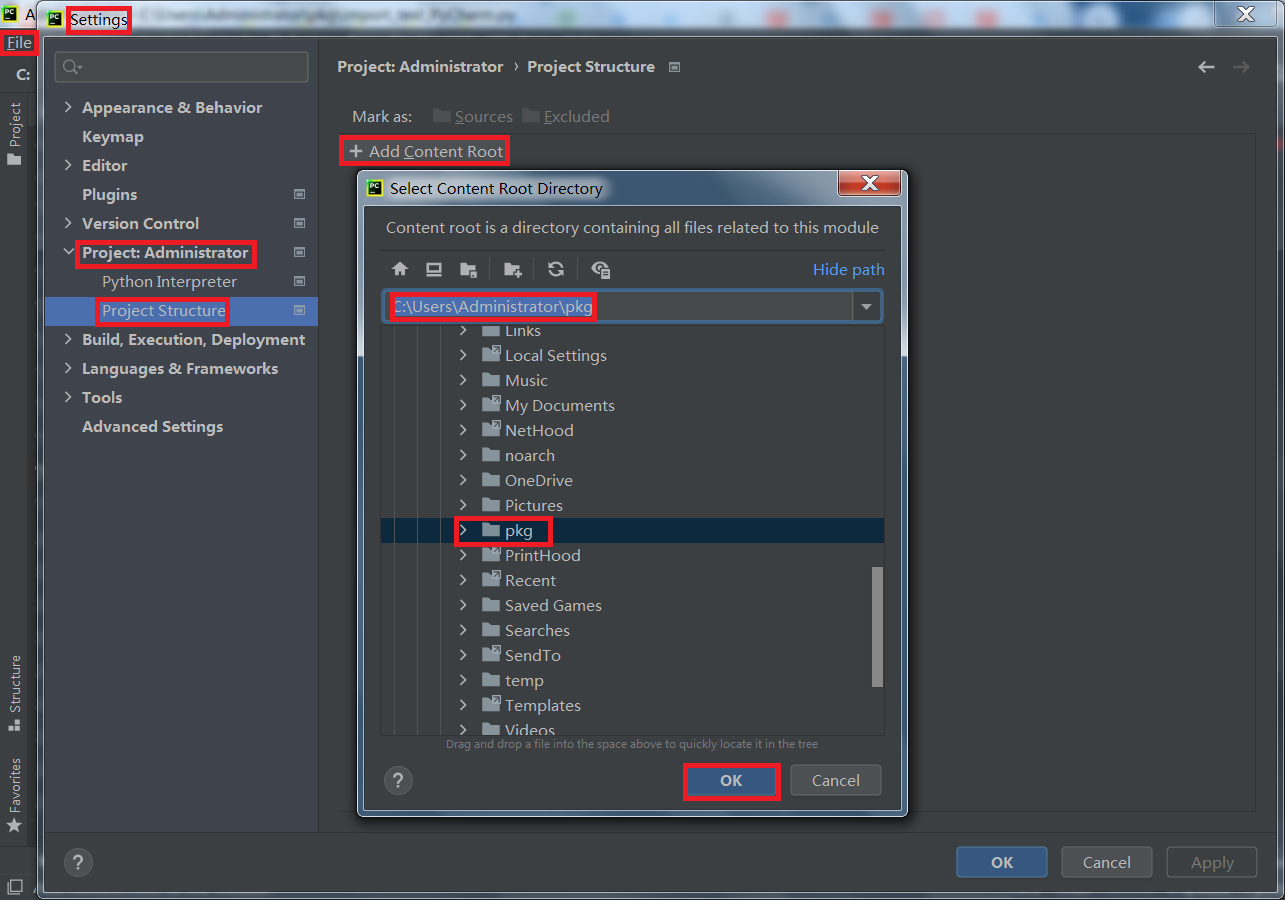
Task: Jump to project directory icon in dialog toolbar
Action: coord(468,269)
